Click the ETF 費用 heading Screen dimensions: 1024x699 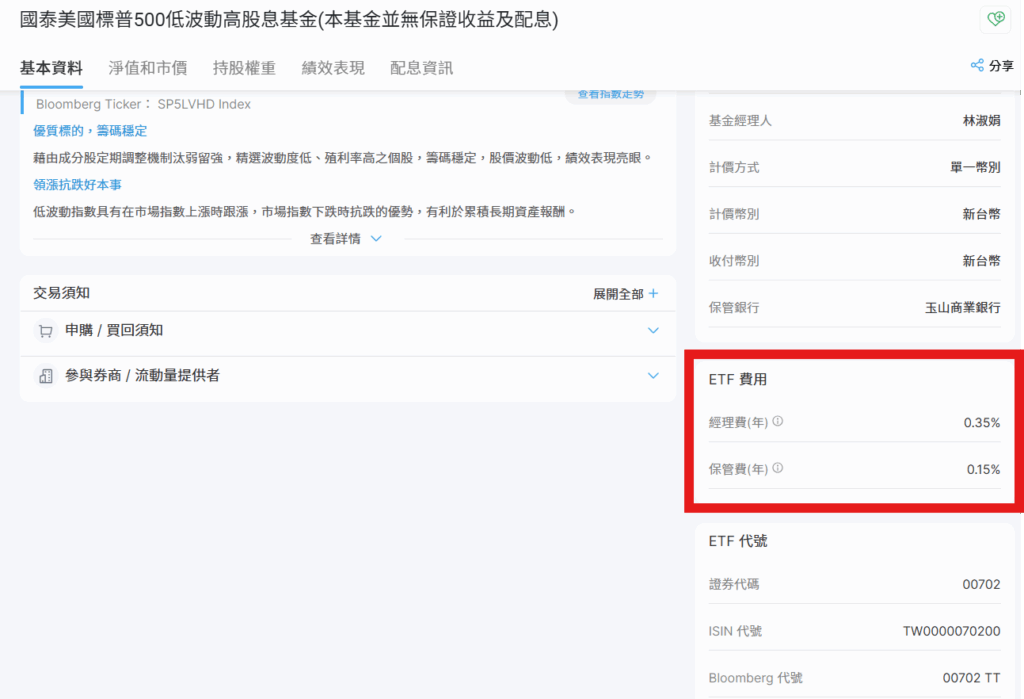(738, 380)
